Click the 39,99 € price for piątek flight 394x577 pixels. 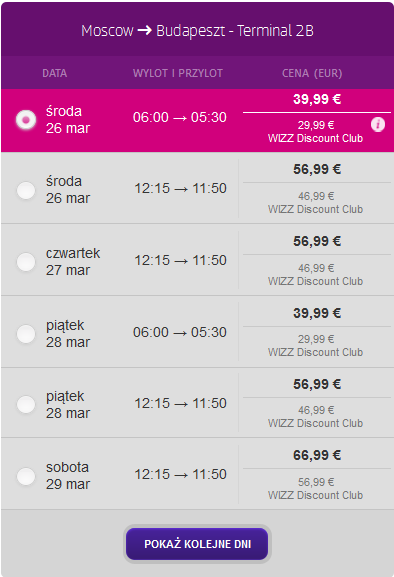(317, 313)
